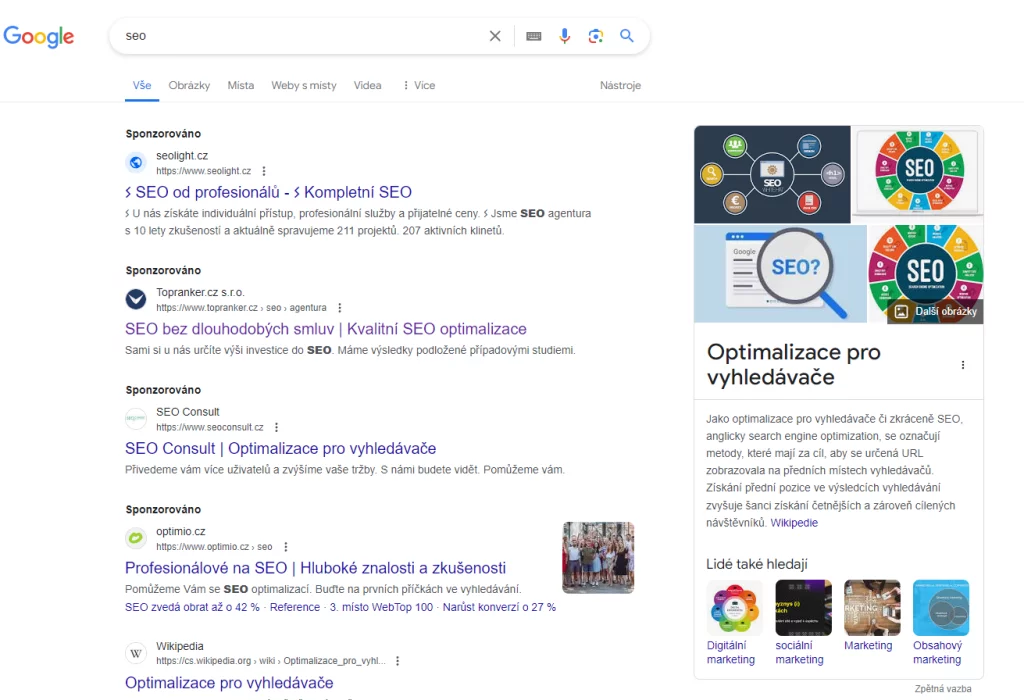Open three-dot menu for Topranker.cz ad
The height and width of the screenshot is (700, 1024).
[x=340, y=308]
